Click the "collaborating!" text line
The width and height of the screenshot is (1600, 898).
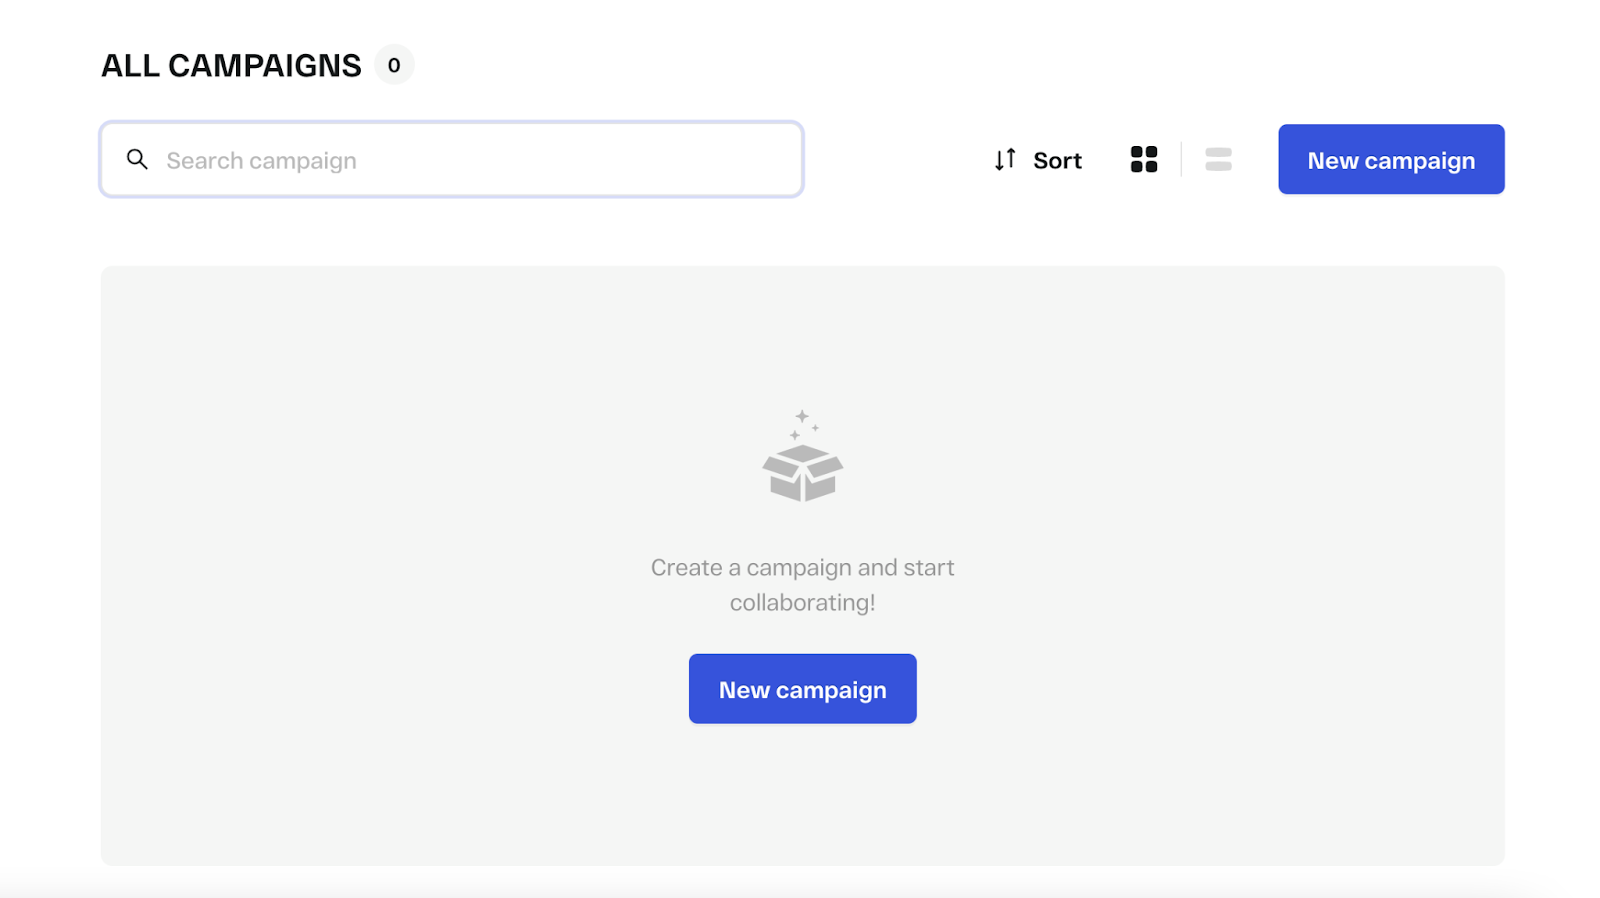pos(802,603)
